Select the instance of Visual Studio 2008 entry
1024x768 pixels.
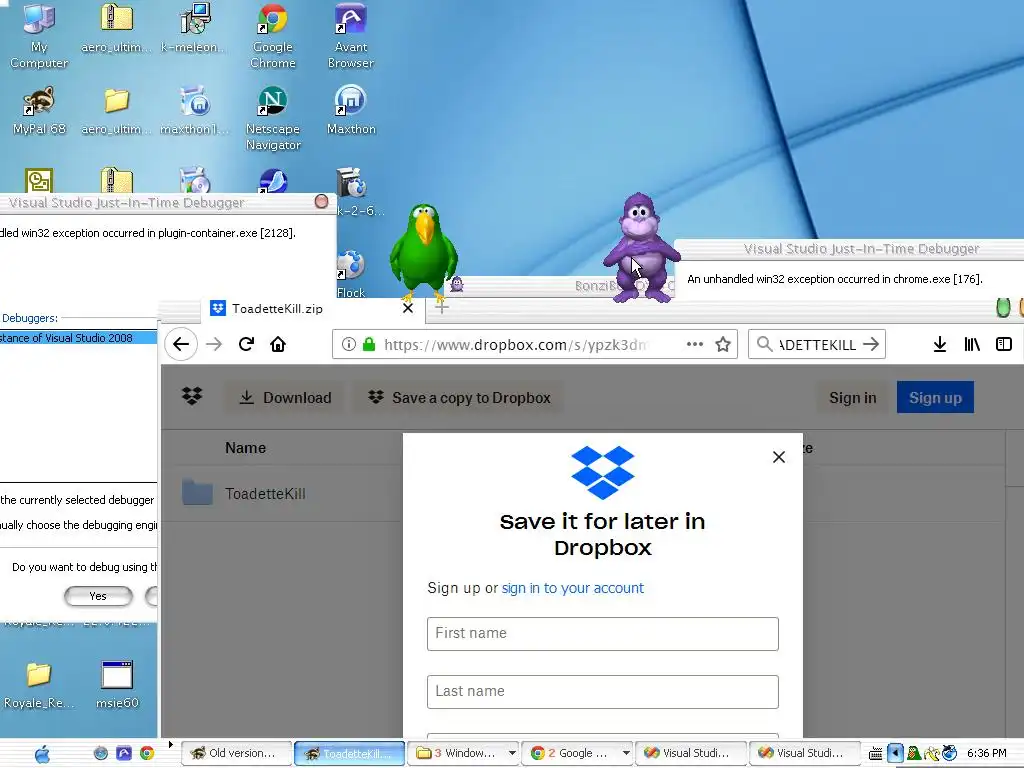[x=78, y=338]
